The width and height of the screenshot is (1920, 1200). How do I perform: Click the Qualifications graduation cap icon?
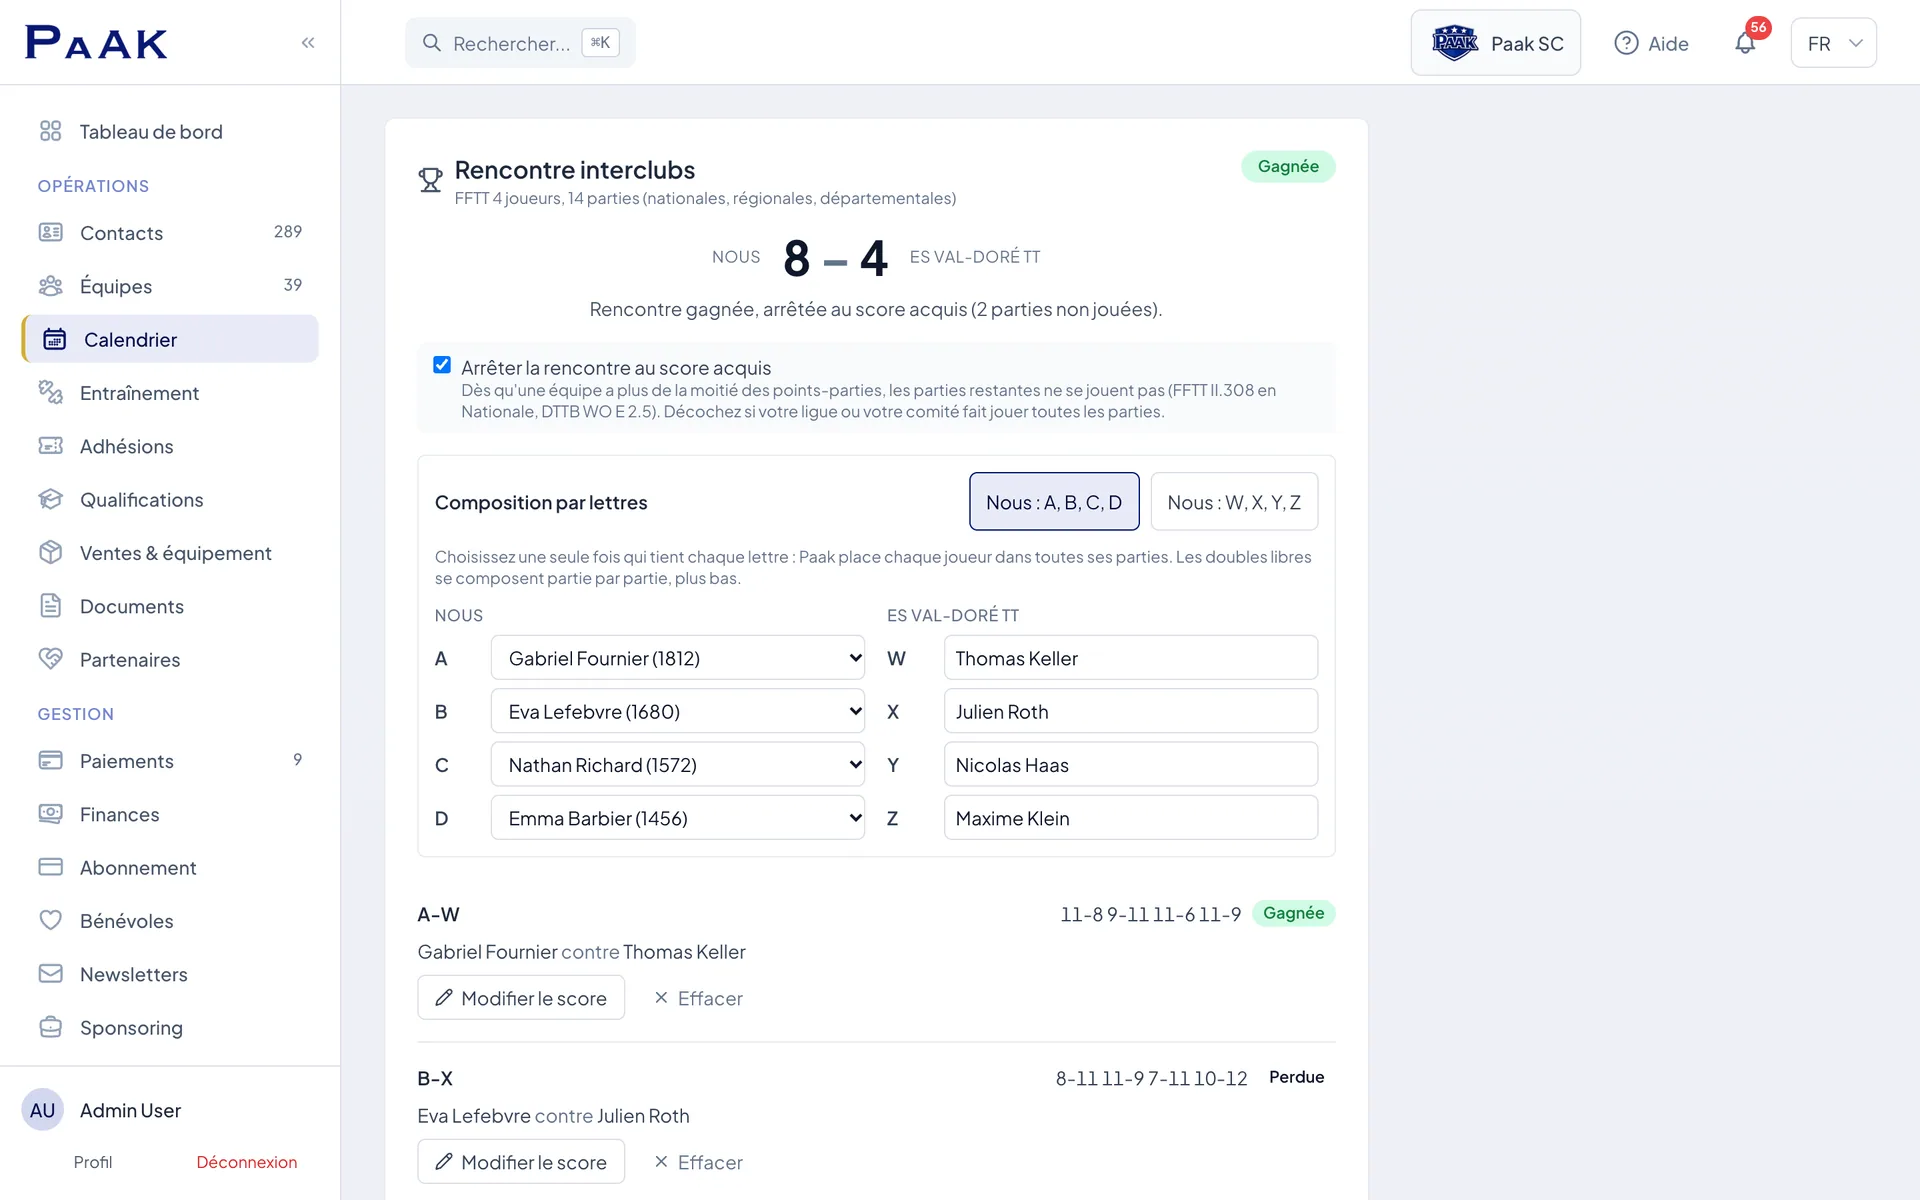(x=51, y=499)
